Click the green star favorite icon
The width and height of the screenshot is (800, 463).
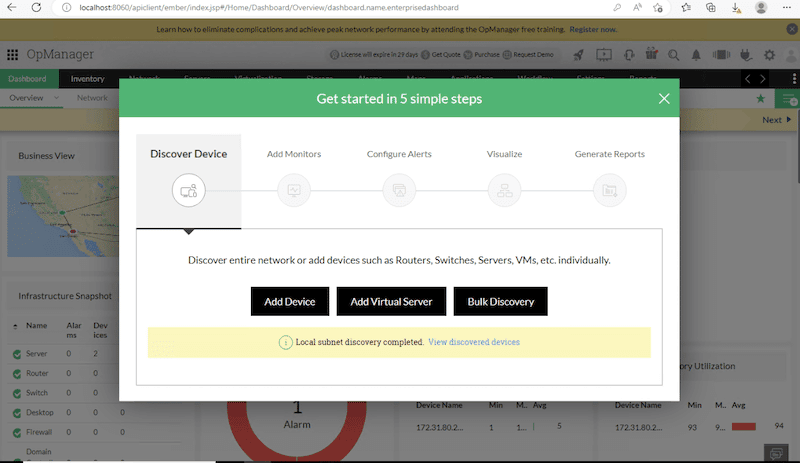click(x=761, y=99)
